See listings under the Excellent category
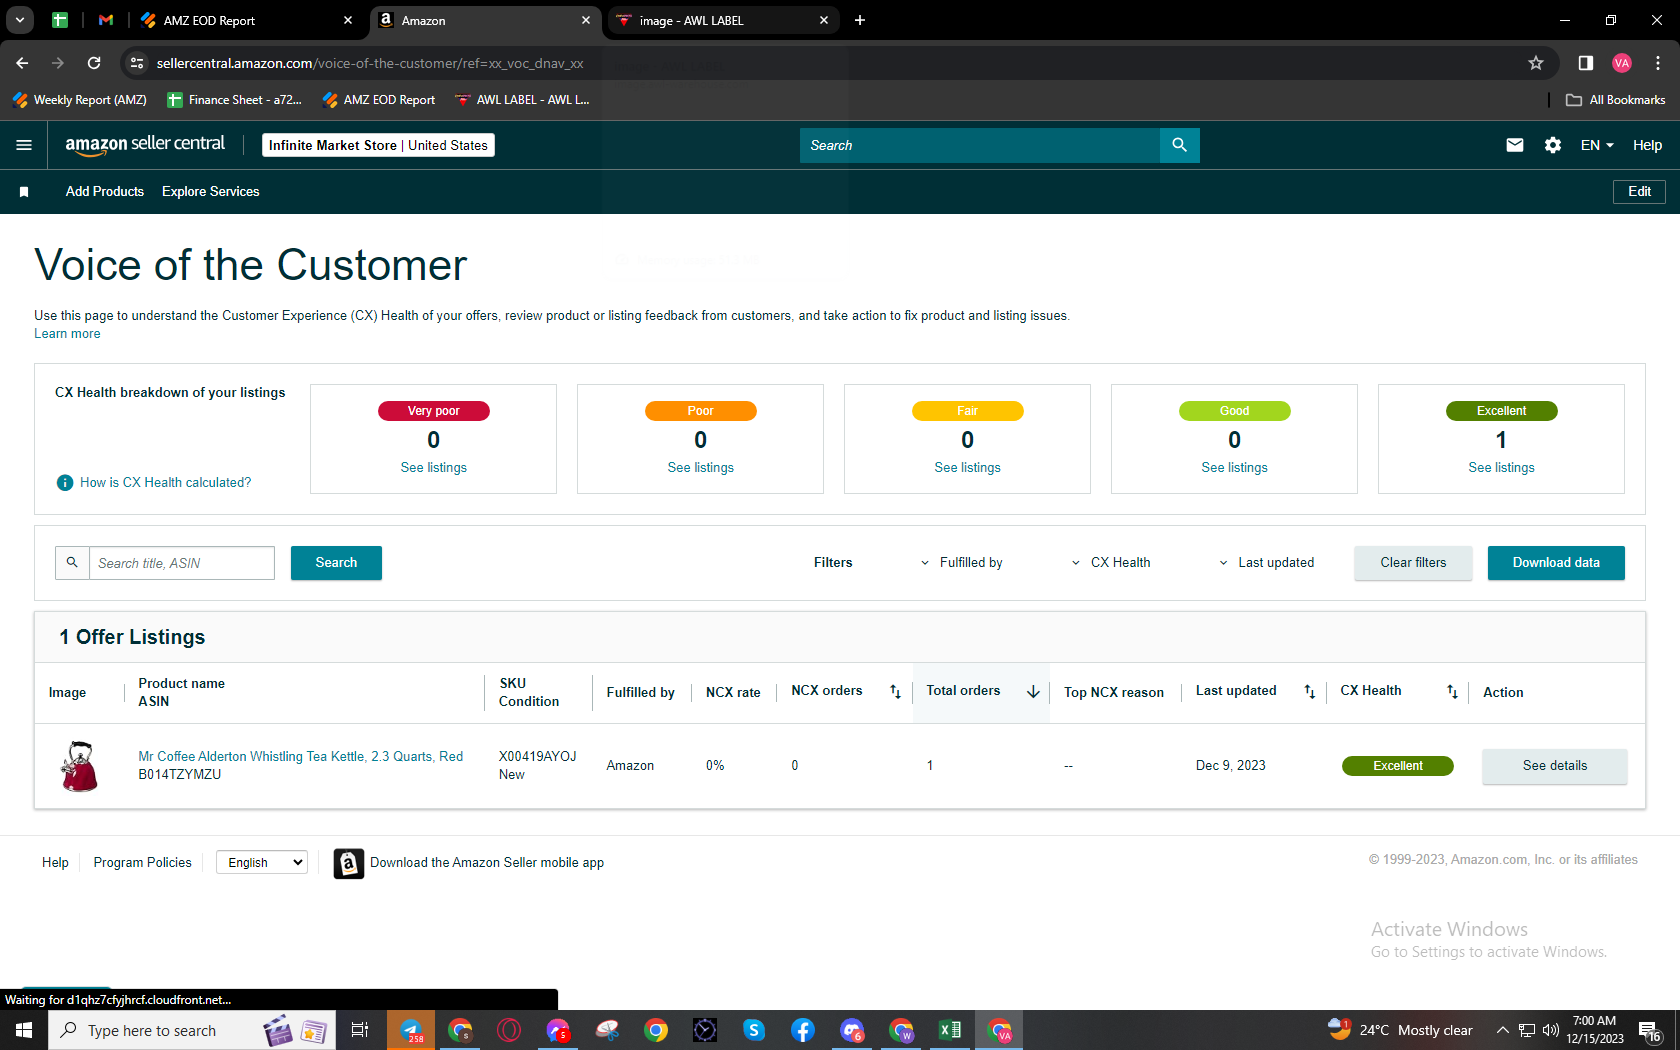This screenshot has height=1050, width=1680. [x=1501, y=468]
